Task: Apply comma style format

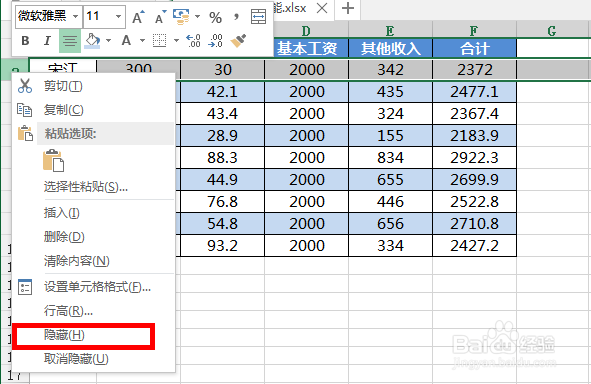Action: [236, 17]
